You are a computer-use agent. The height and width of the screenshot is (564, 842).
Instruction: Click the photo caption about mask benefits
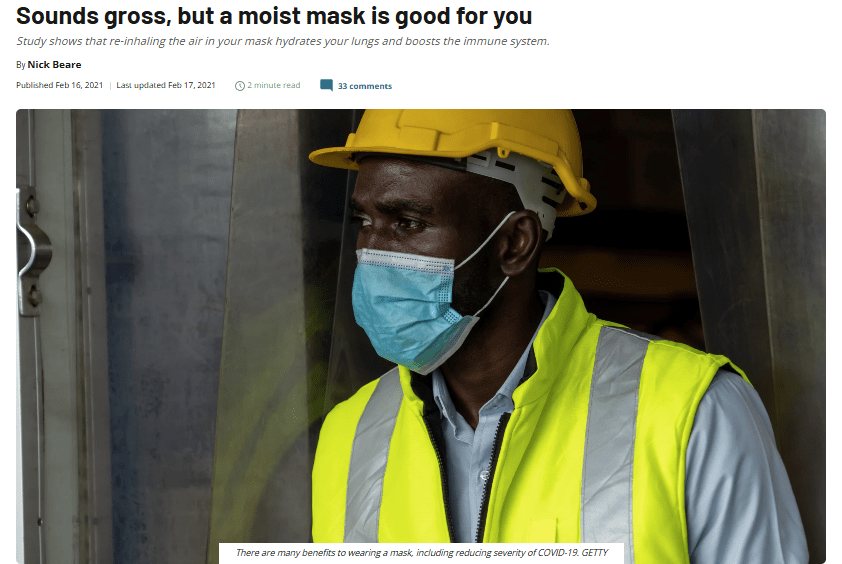click(422, 553)
